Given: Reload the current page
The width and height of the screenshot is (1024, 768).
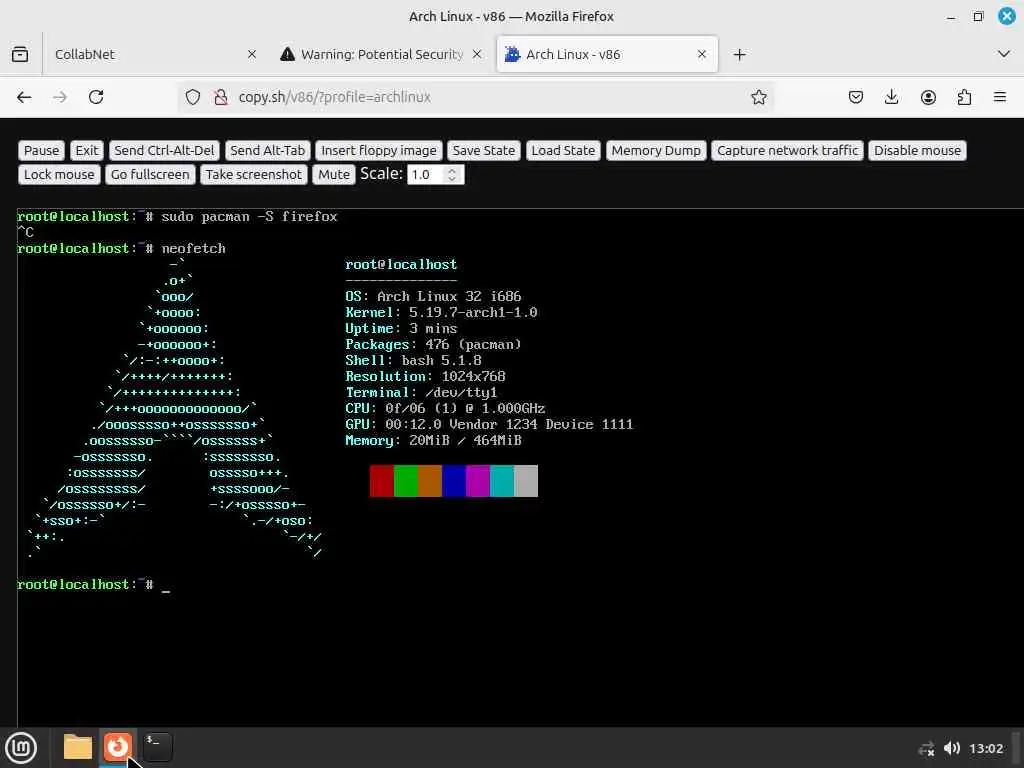Looking at the screenshot, I should pos(96,97).
